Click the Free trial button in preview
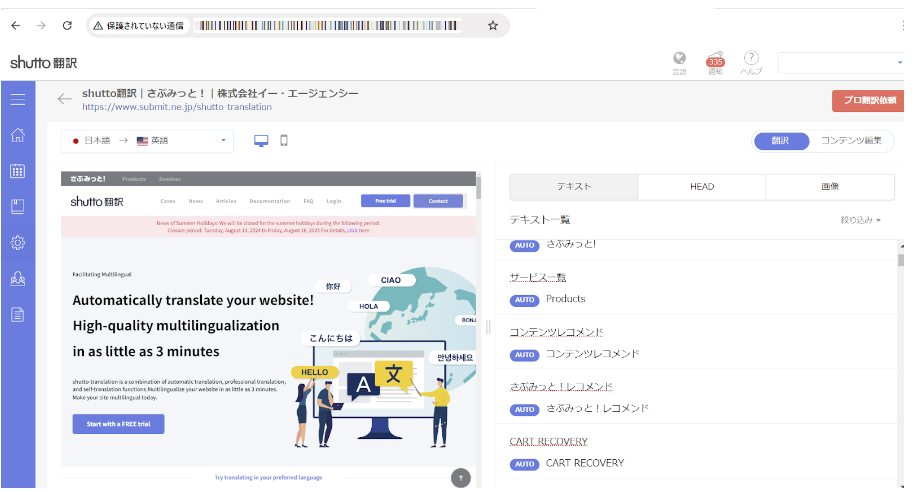Image resolution: width=912 pixels, height=492 pixels. (385, 201)
